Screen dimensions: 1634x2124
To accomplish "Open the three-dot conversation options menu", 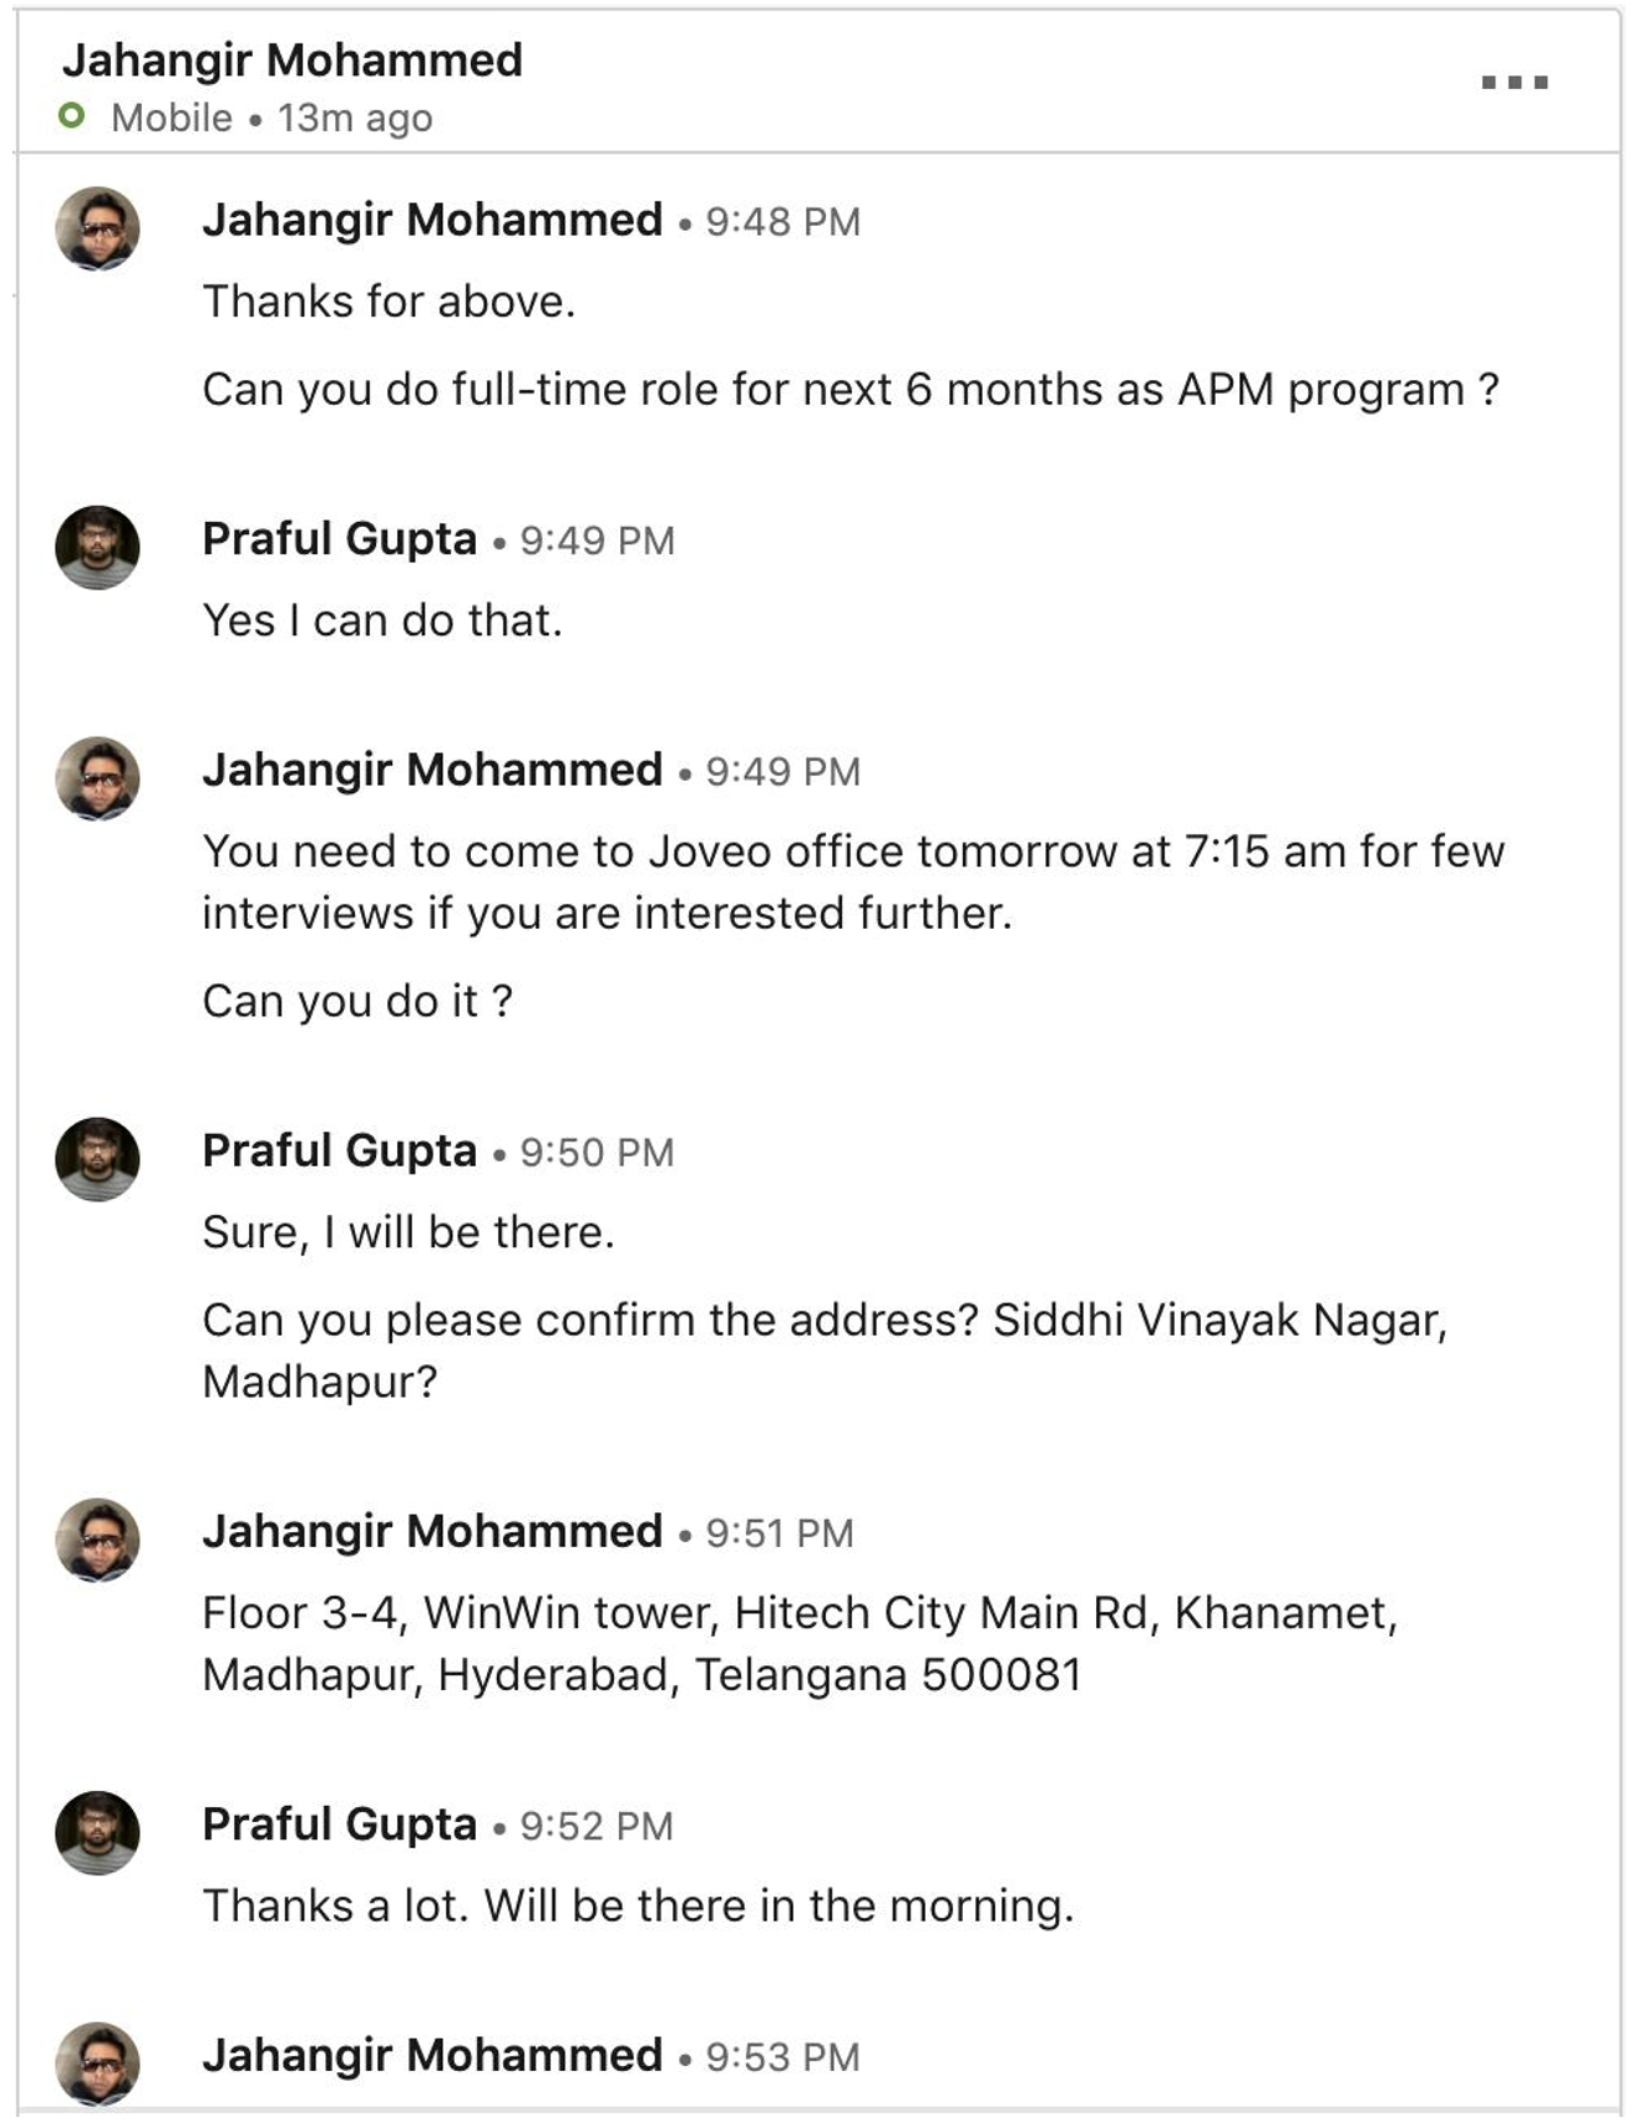I will click(1514, 82).
